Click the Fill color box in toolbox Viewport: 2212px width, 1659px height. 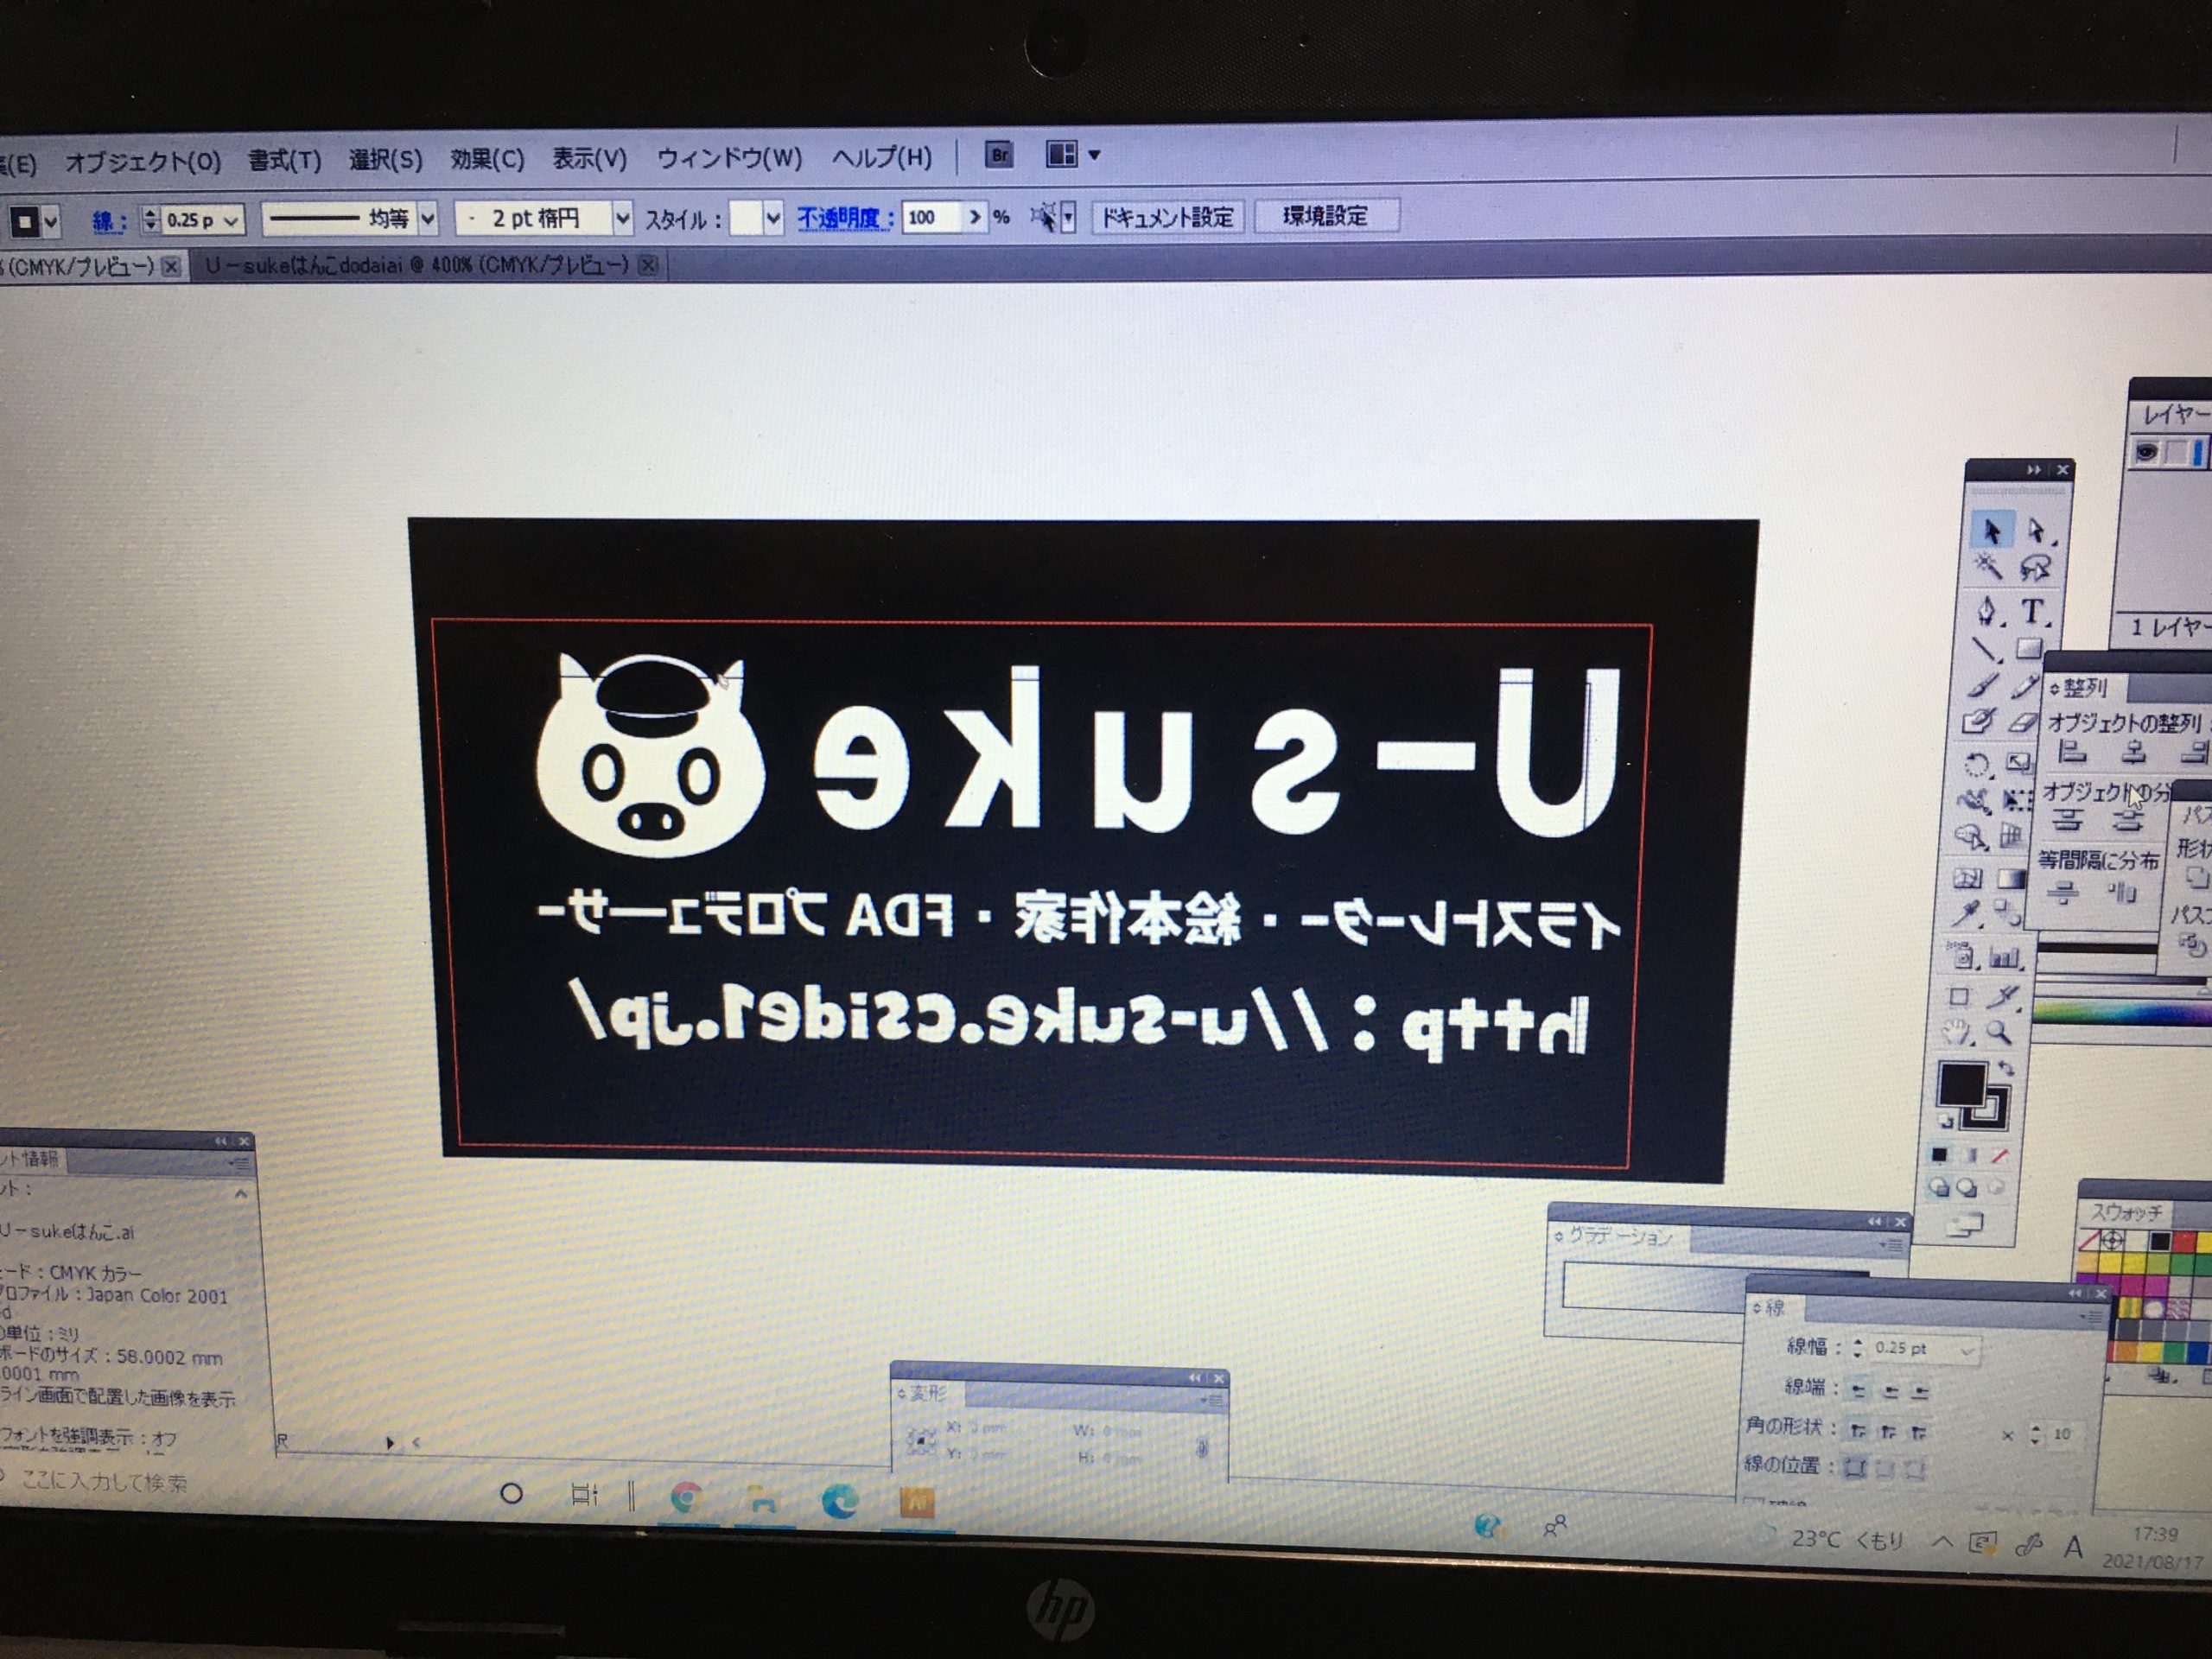(x=1963, y=1083)
